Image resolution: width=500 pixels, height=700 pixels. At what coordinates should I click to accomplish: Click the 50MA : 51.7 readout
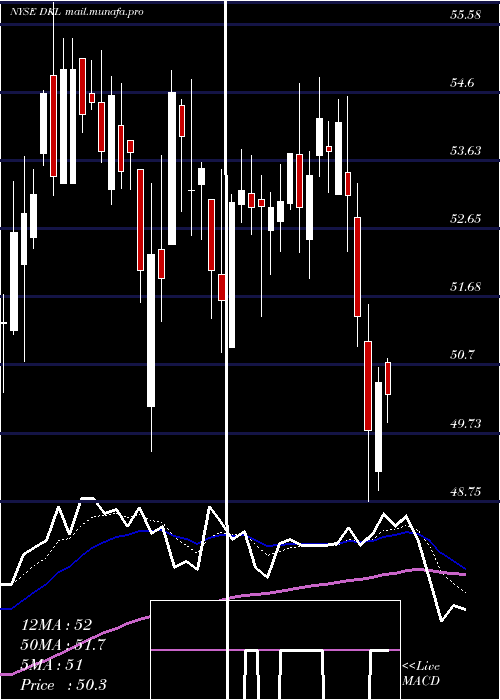pos(64,645)
